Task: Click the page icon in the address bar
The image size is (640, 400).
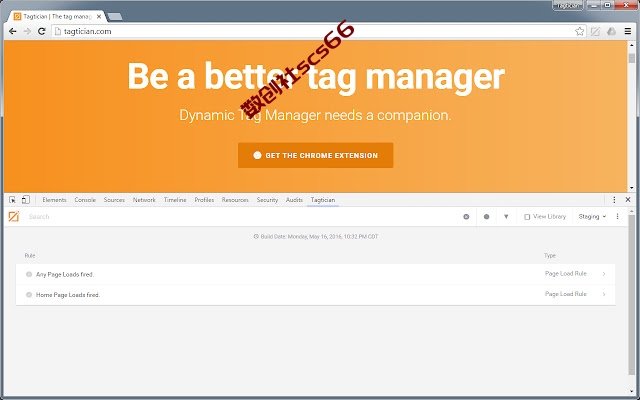Action: (58, 31)
